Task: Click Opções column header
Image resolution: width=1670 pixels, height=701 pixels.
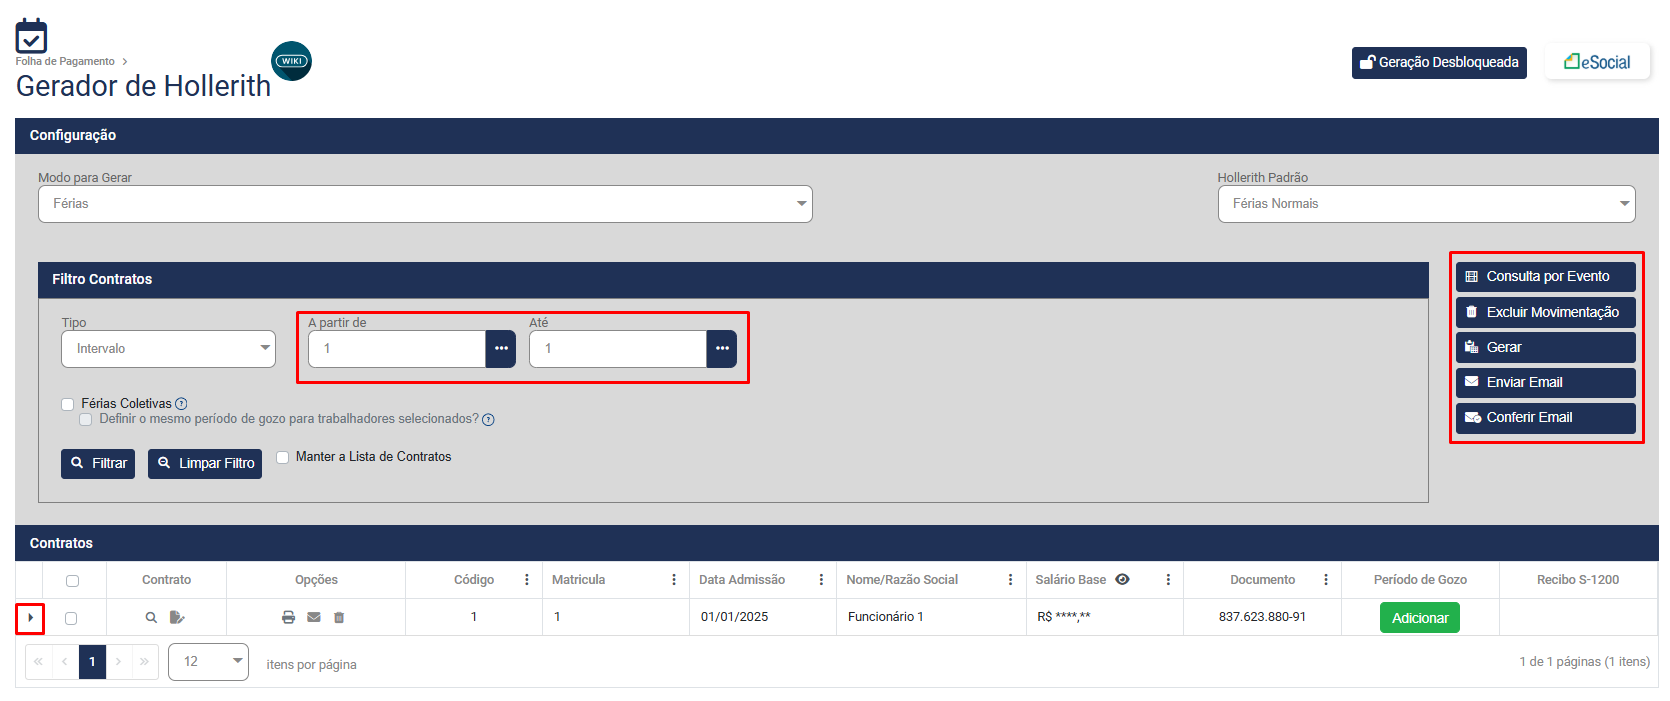Action: (x=316, y=580)
